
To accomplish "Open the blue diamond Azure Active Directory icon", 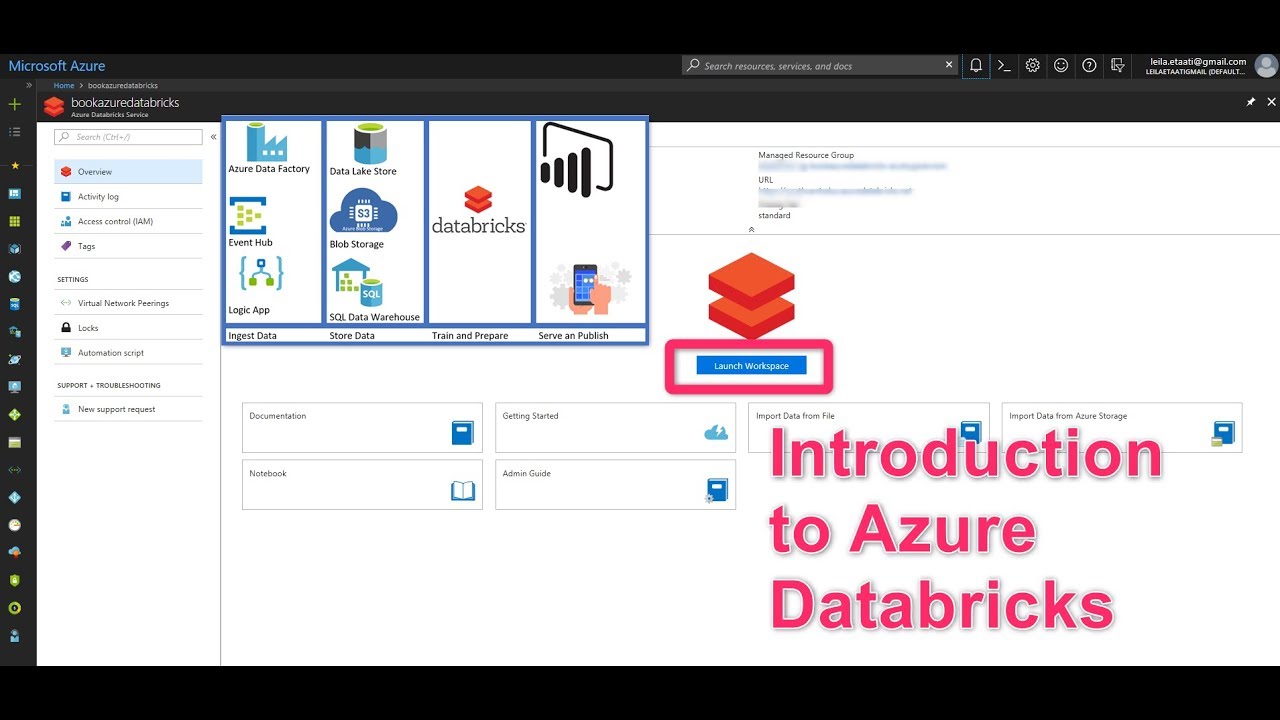I will tap(14, 497).
